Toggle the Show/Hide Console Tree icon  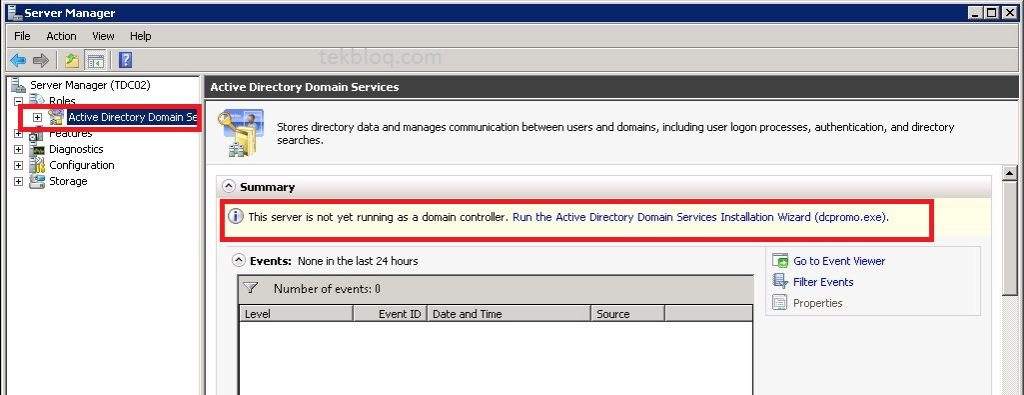coord(96,61)
